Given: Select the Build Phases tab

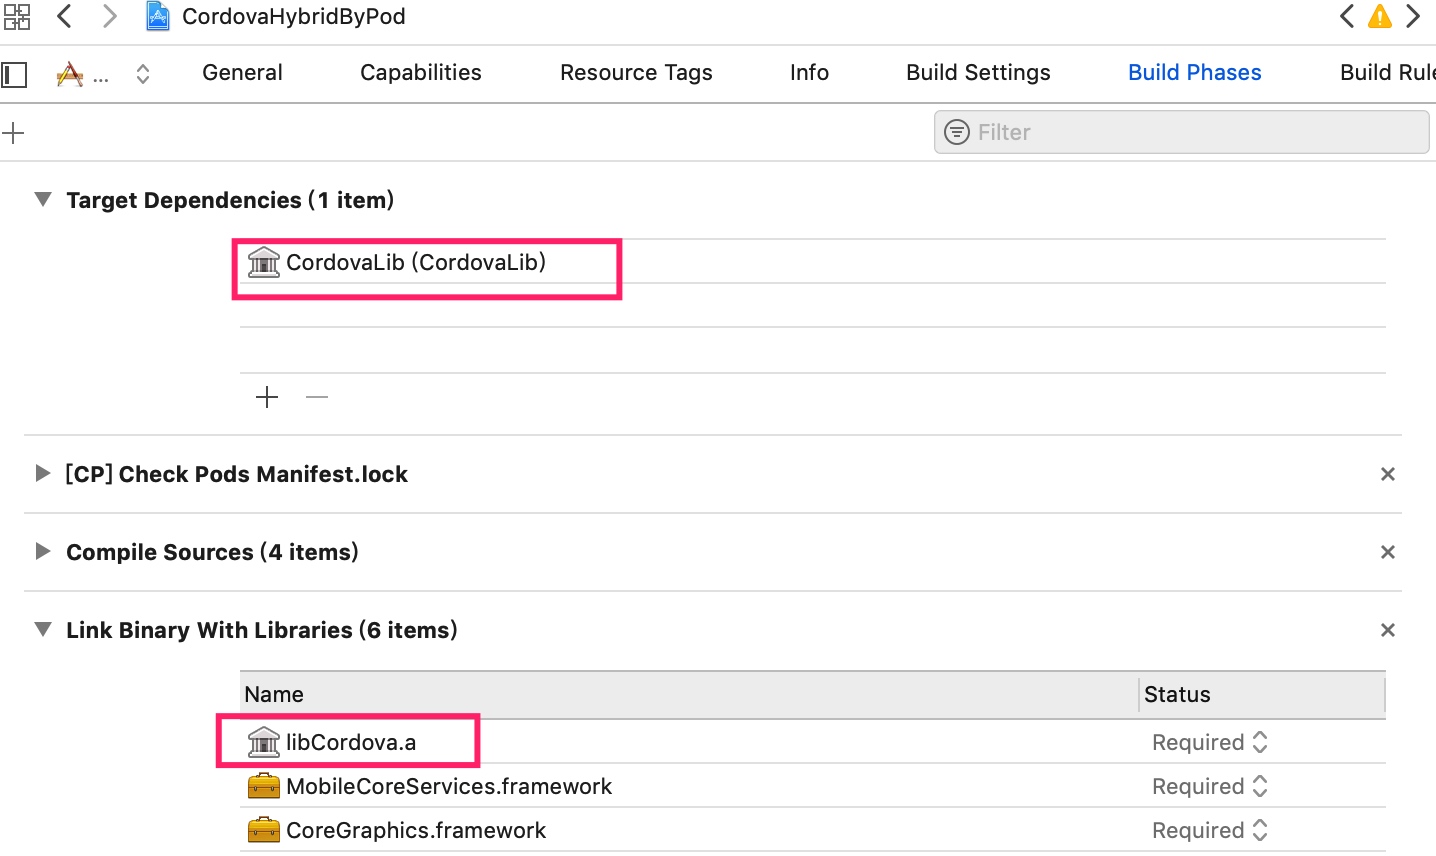Looking at the screenshot, I should [x=1195, y=73].
